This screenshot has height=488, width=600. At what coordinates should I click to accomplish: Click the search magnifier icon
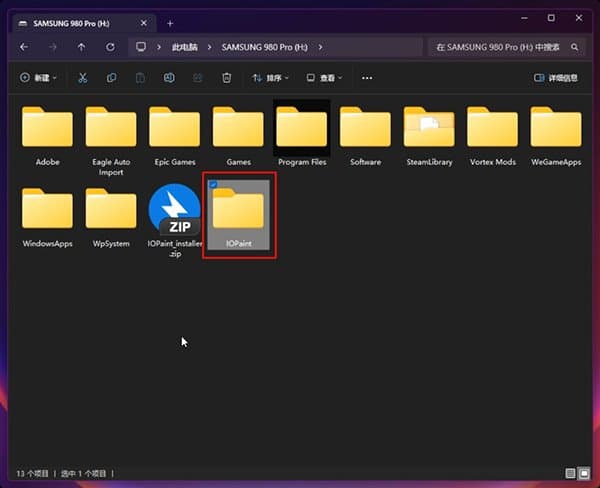(x=574, y=47)
